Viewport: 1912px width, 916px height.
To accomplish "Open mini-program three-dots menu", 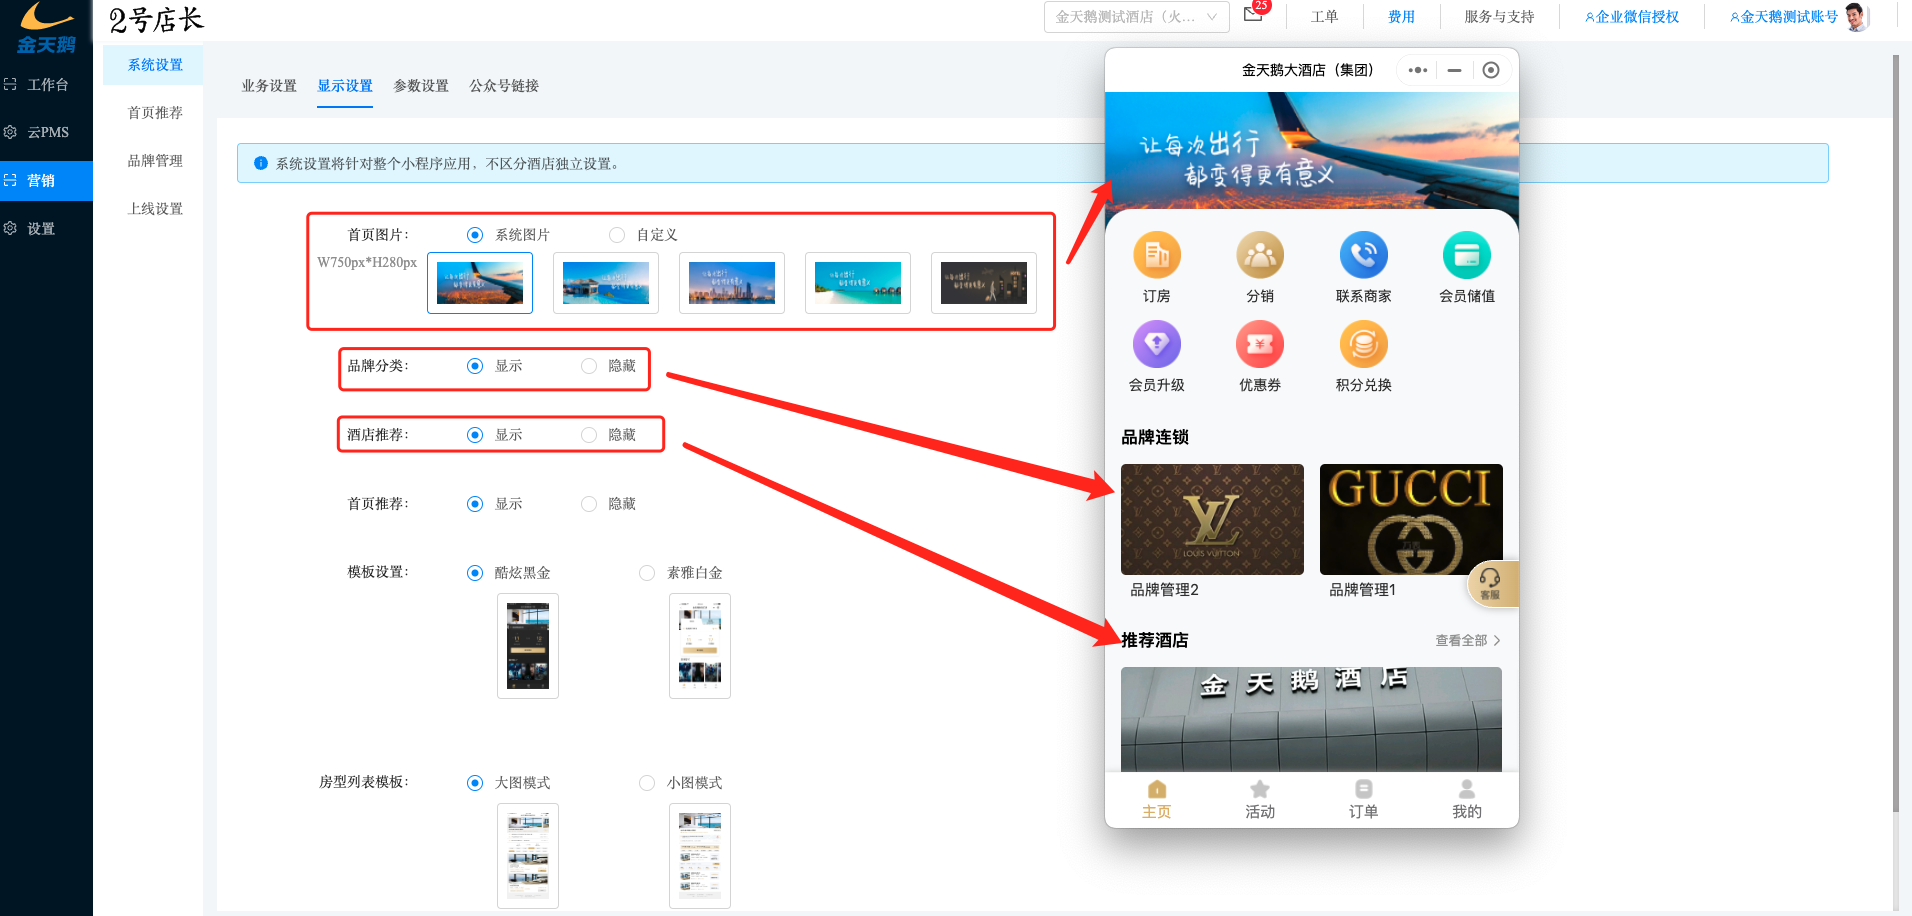I will pyautogui.click(x=1418, y=70).
